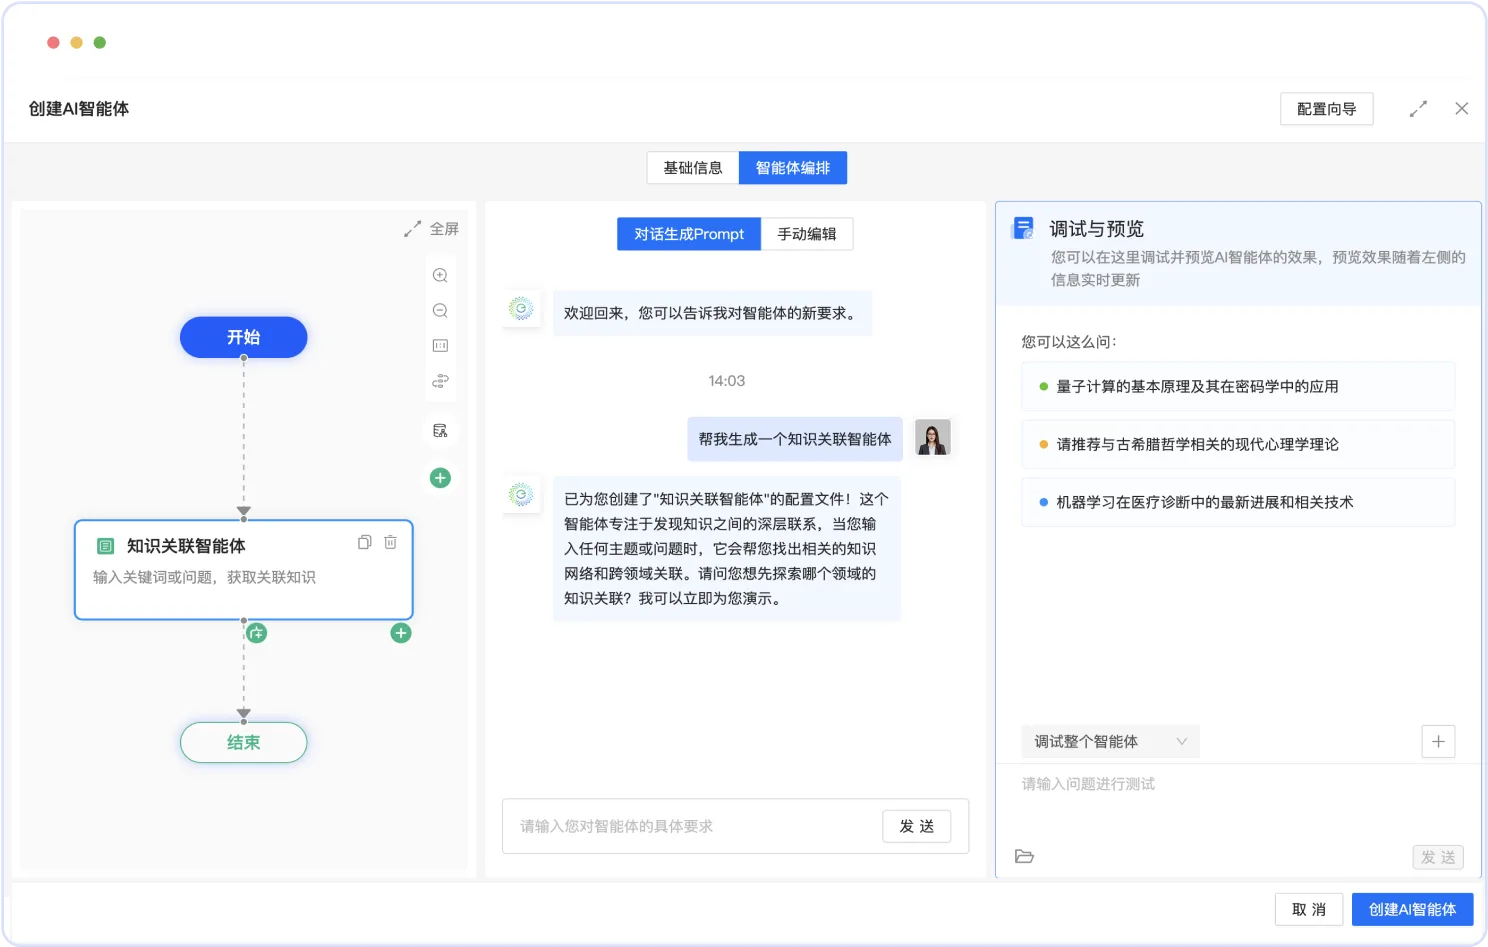Pick the 量子计算的基本原理 suggested question
Screen dimensions: 1488x947
pos(1238,387)
